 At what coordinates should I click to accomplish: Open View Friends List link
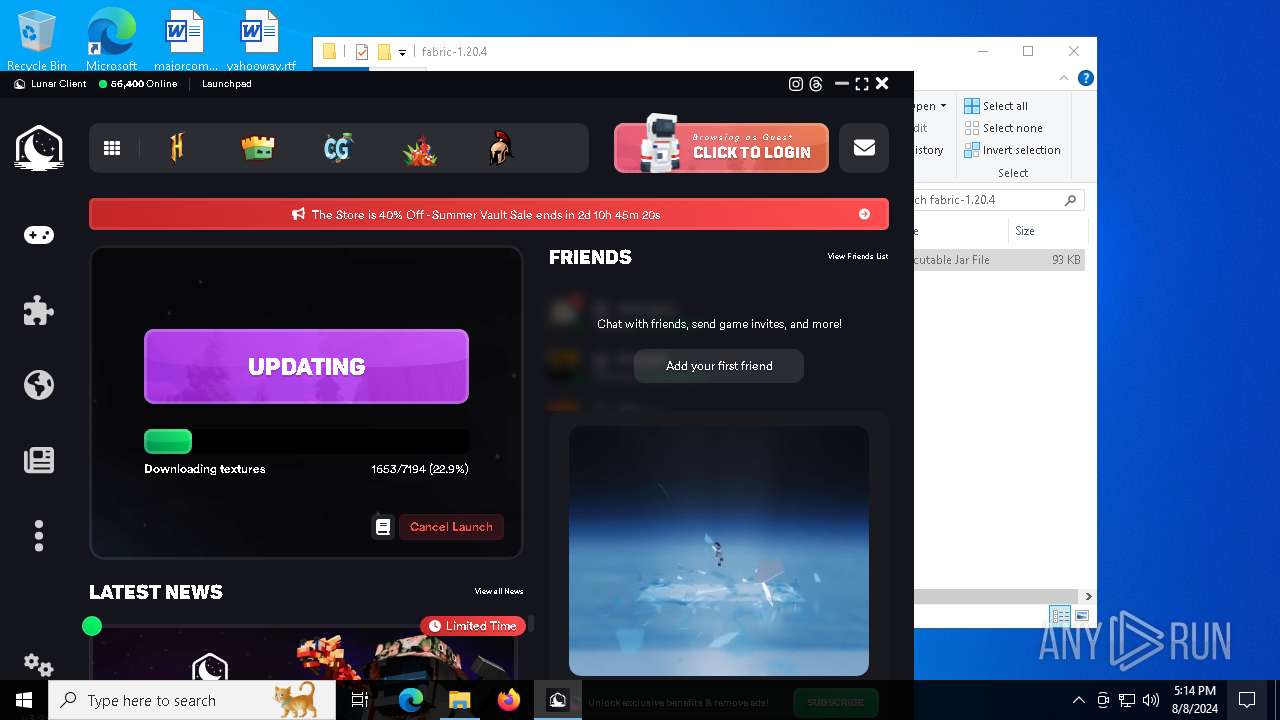point(858,257)
